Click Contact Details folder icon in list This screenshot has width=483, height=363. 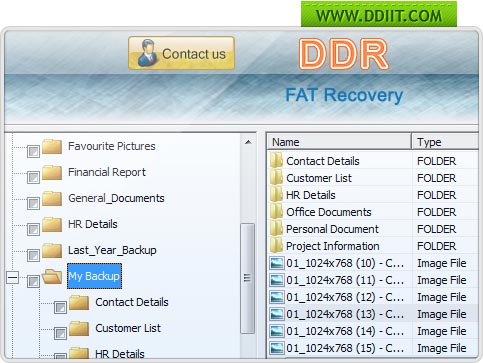[x=277, y=161]
